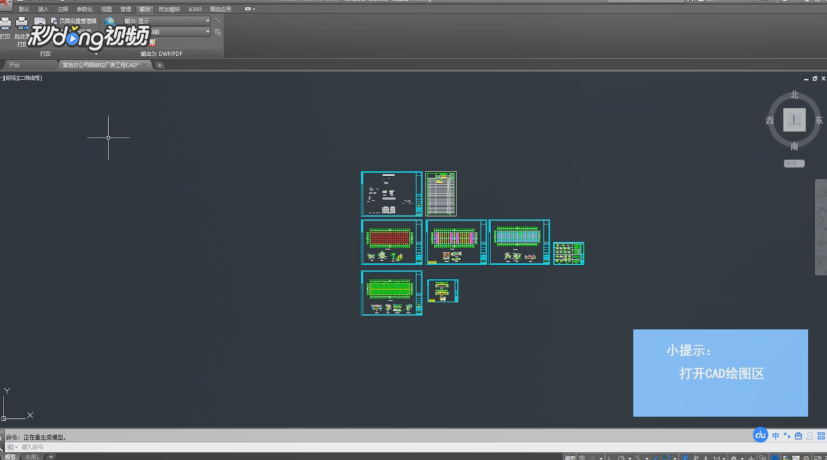This screenshot has height=460, width=827.
Task: Open the WCS dropdown below ViewCube
Action: pyautogui.click(x=794, y=164)
